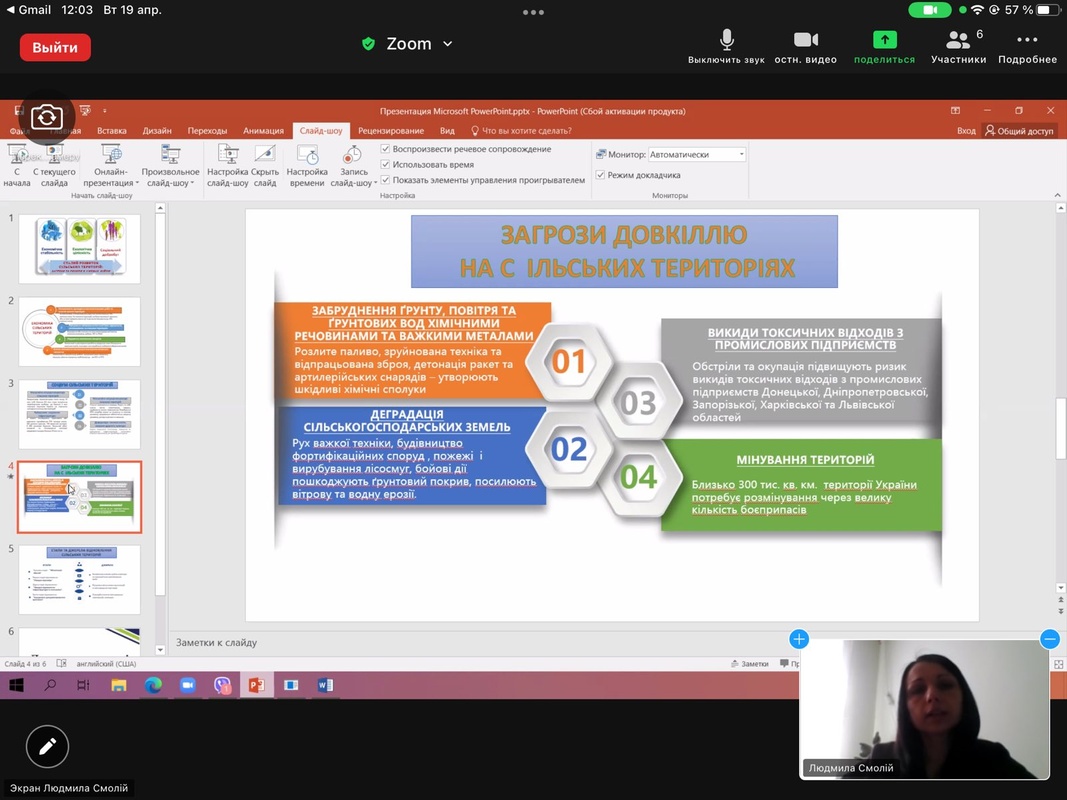Open the More options in Zoom

click(x=1028, y=46)
